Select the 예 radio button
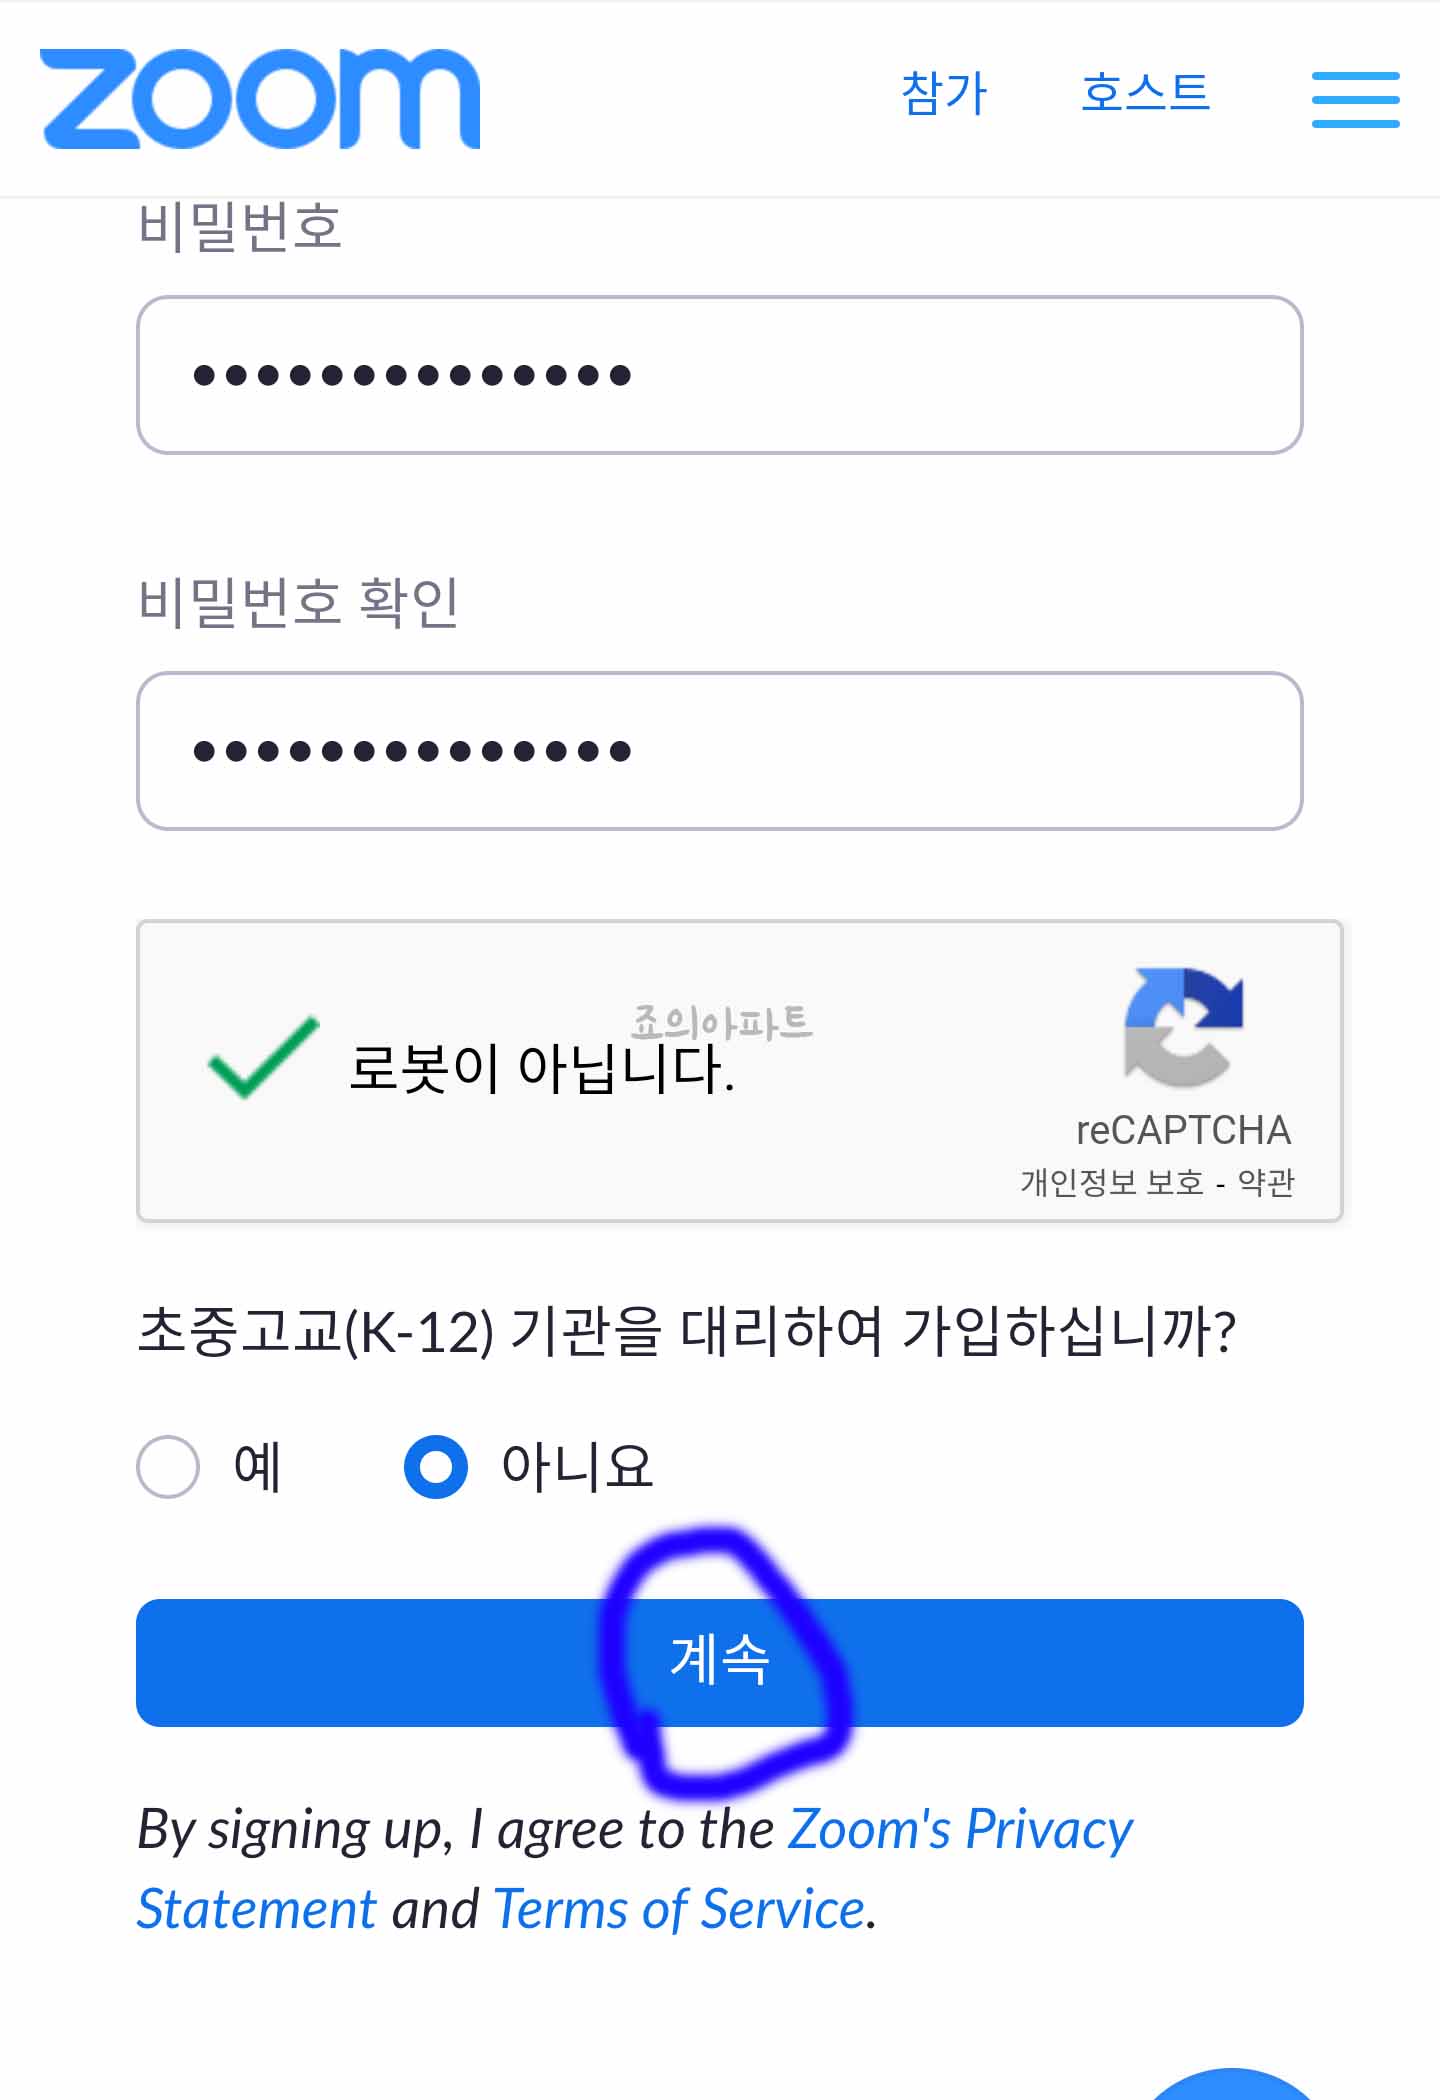The height and width of the screenshot is (2100, 1440). (168, 1466)
